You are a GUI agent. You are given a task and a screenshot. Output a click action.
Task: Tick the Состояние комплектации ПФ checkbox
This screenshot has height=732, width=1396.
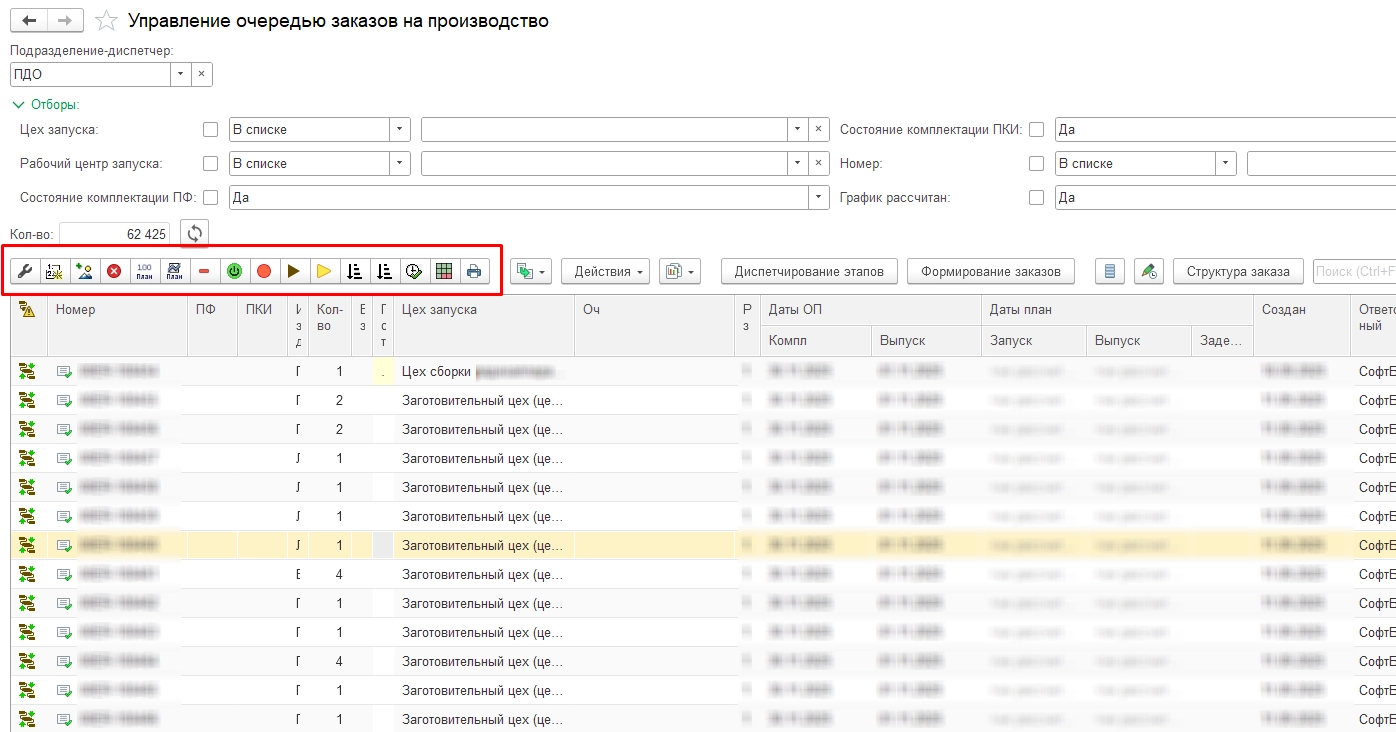(210, 198)
